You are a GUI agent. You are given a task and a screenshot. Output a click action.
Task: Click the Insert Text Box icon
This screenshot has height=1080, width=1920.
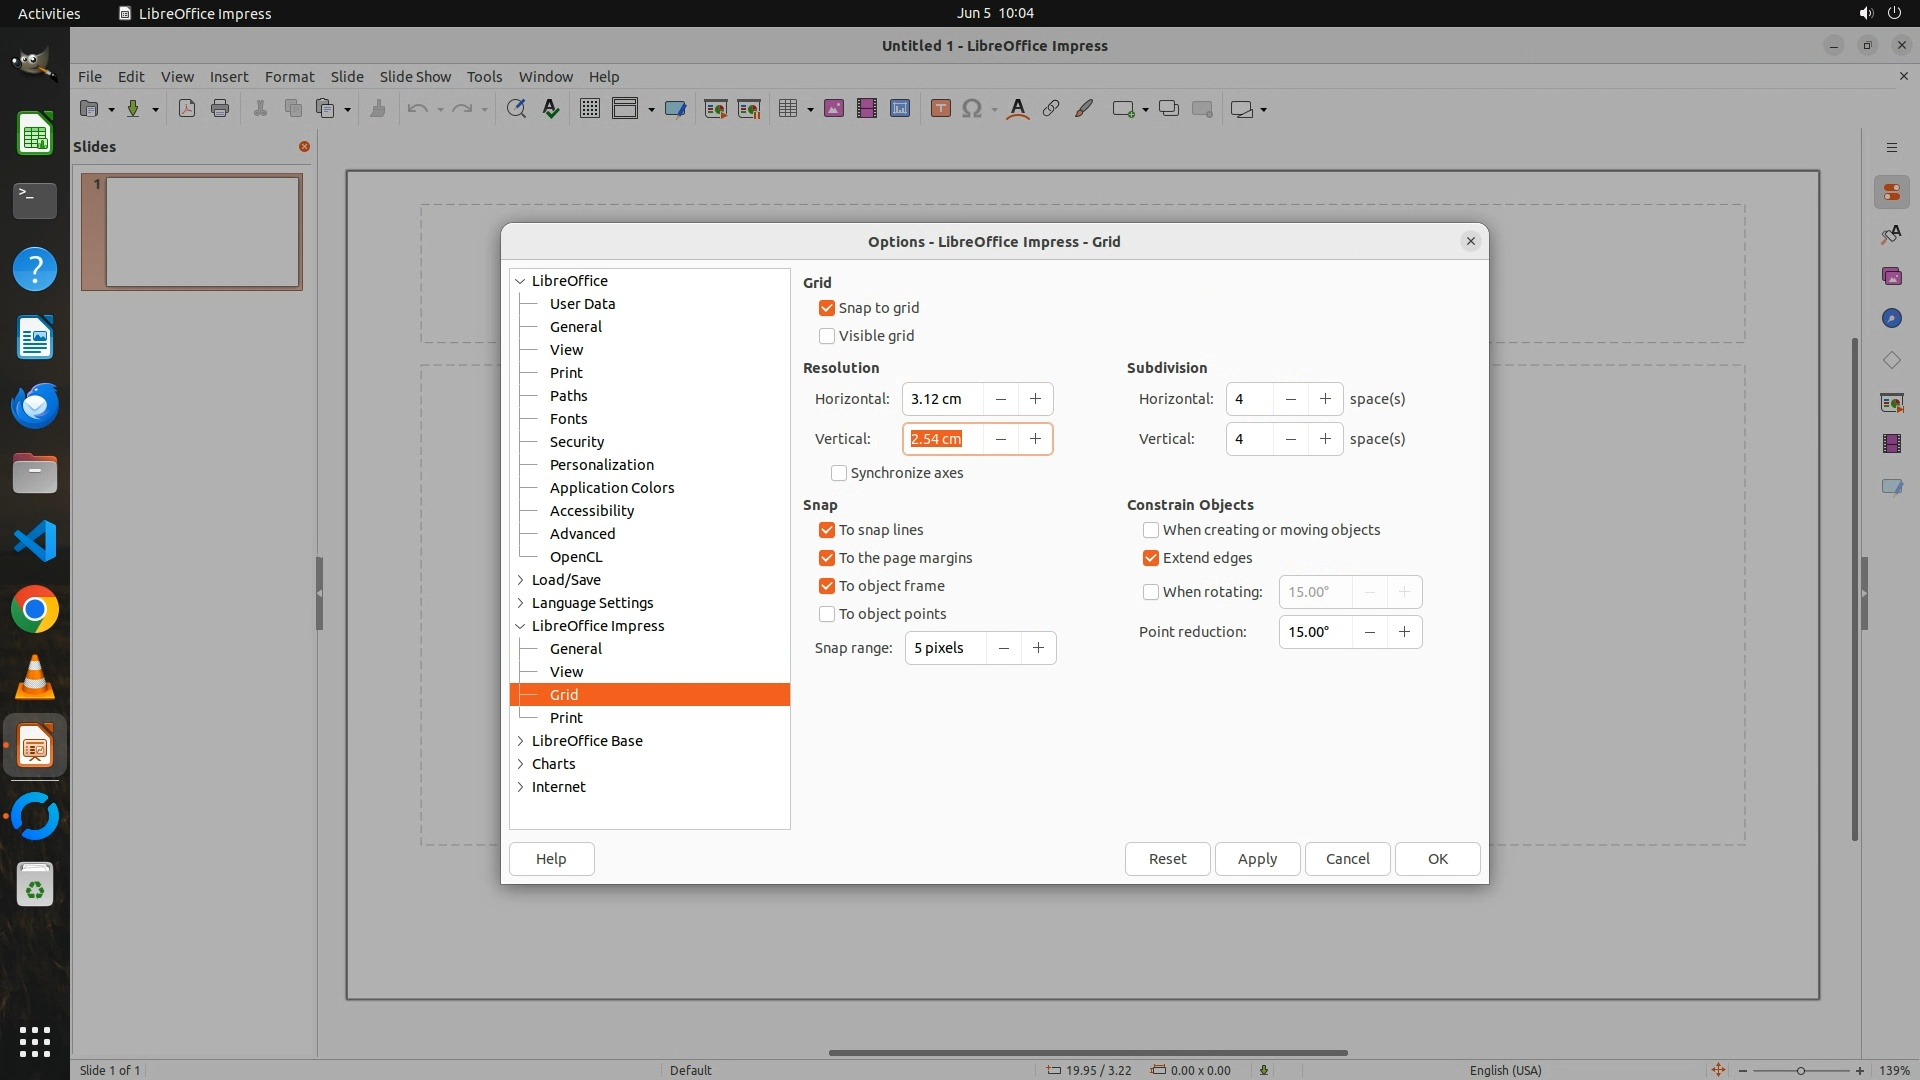click(x=940, y=109)
